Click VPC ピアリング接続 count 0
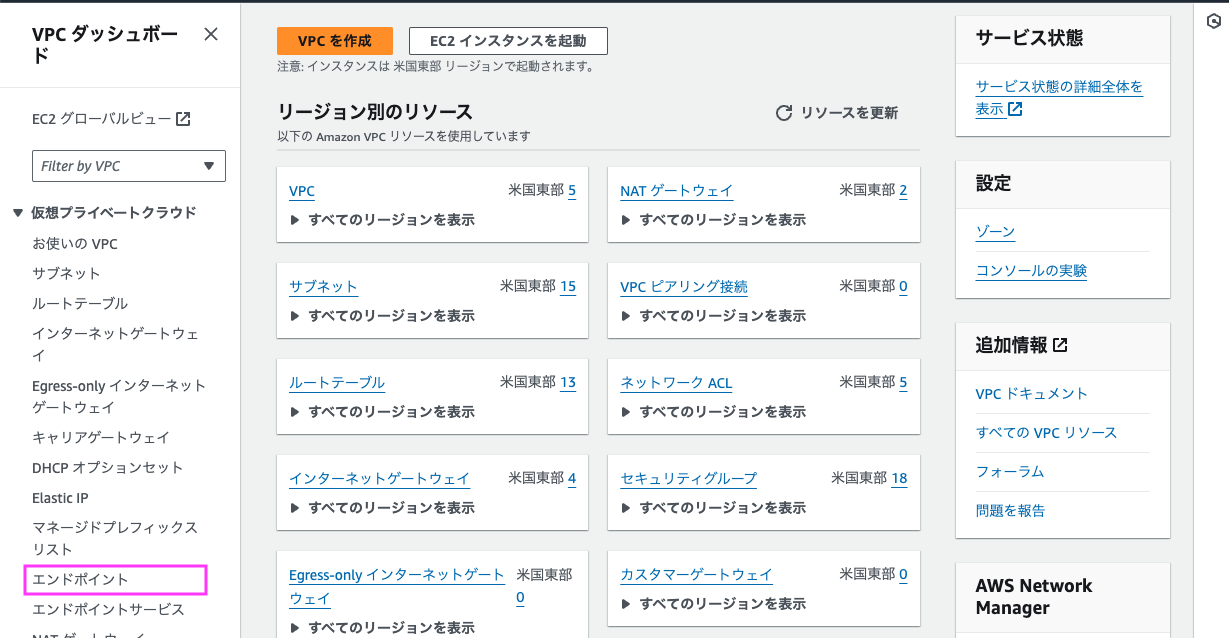 tap(903, 286)
